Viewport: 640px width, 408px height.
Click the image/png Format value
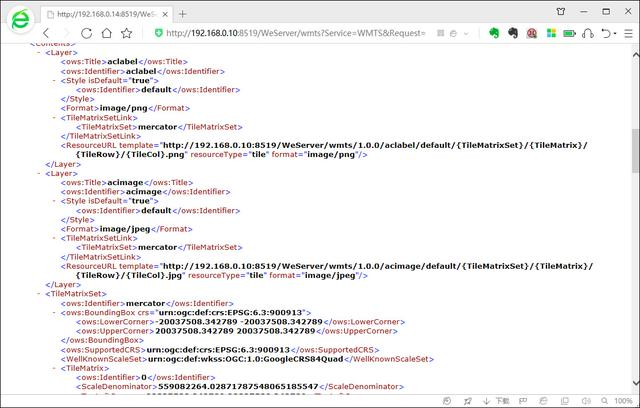[x=124, y=108]
